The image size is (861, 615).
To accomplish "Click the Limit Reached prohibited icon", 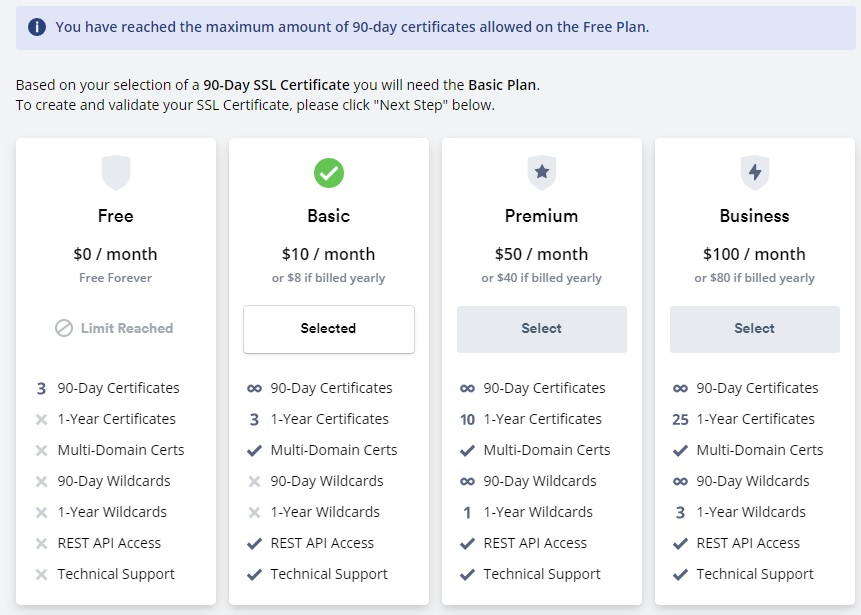I will pyautogui.click(x=64, y=328).
